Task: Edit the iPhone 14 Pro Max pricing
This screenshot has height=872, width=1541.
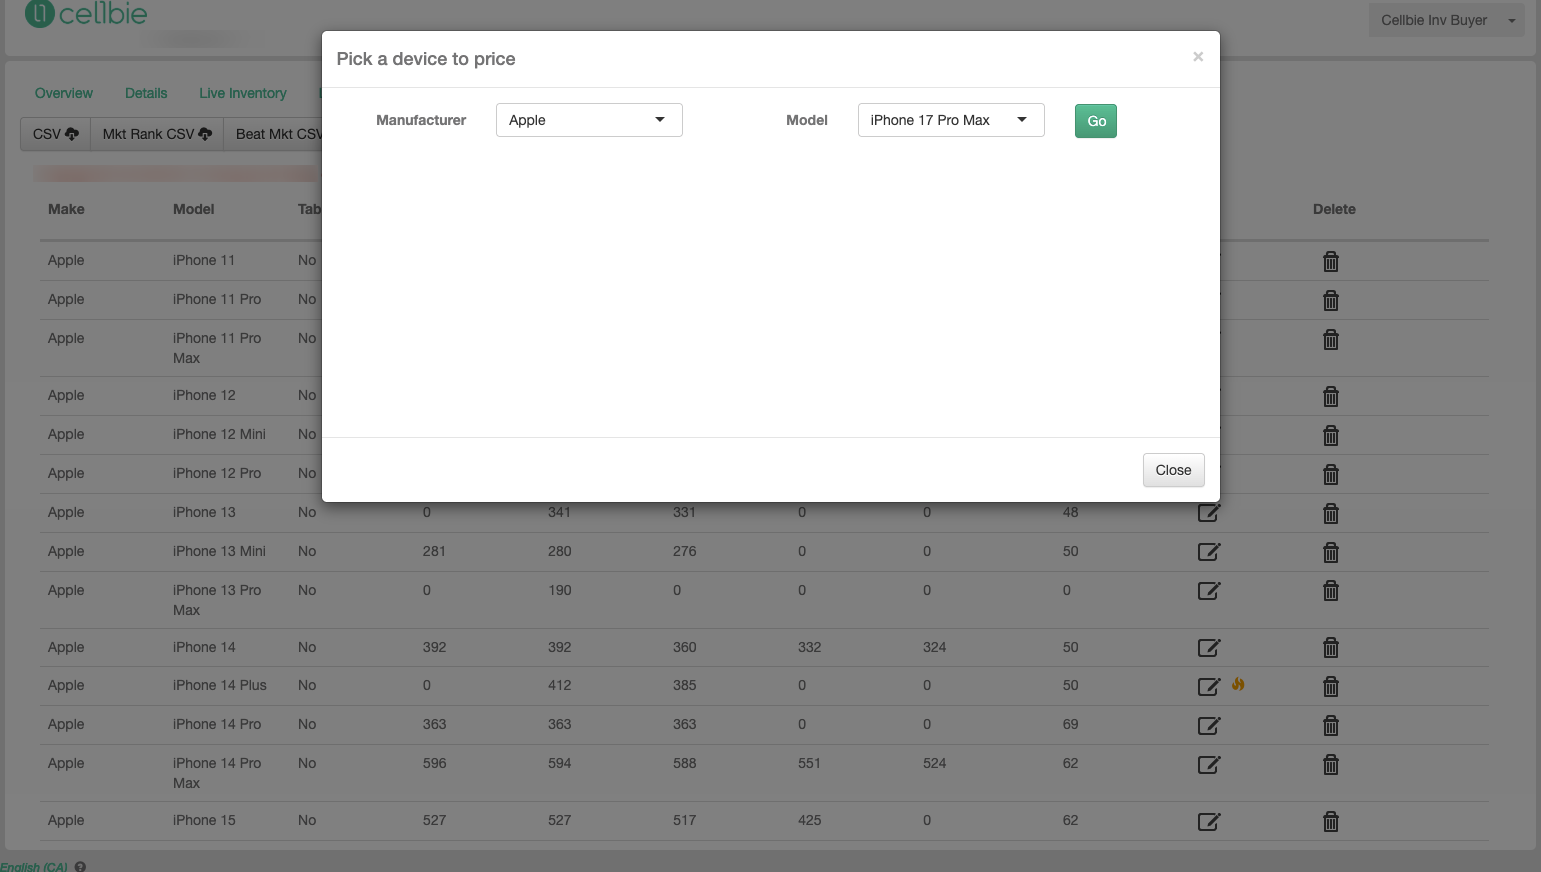Action: coord(1209,764)
